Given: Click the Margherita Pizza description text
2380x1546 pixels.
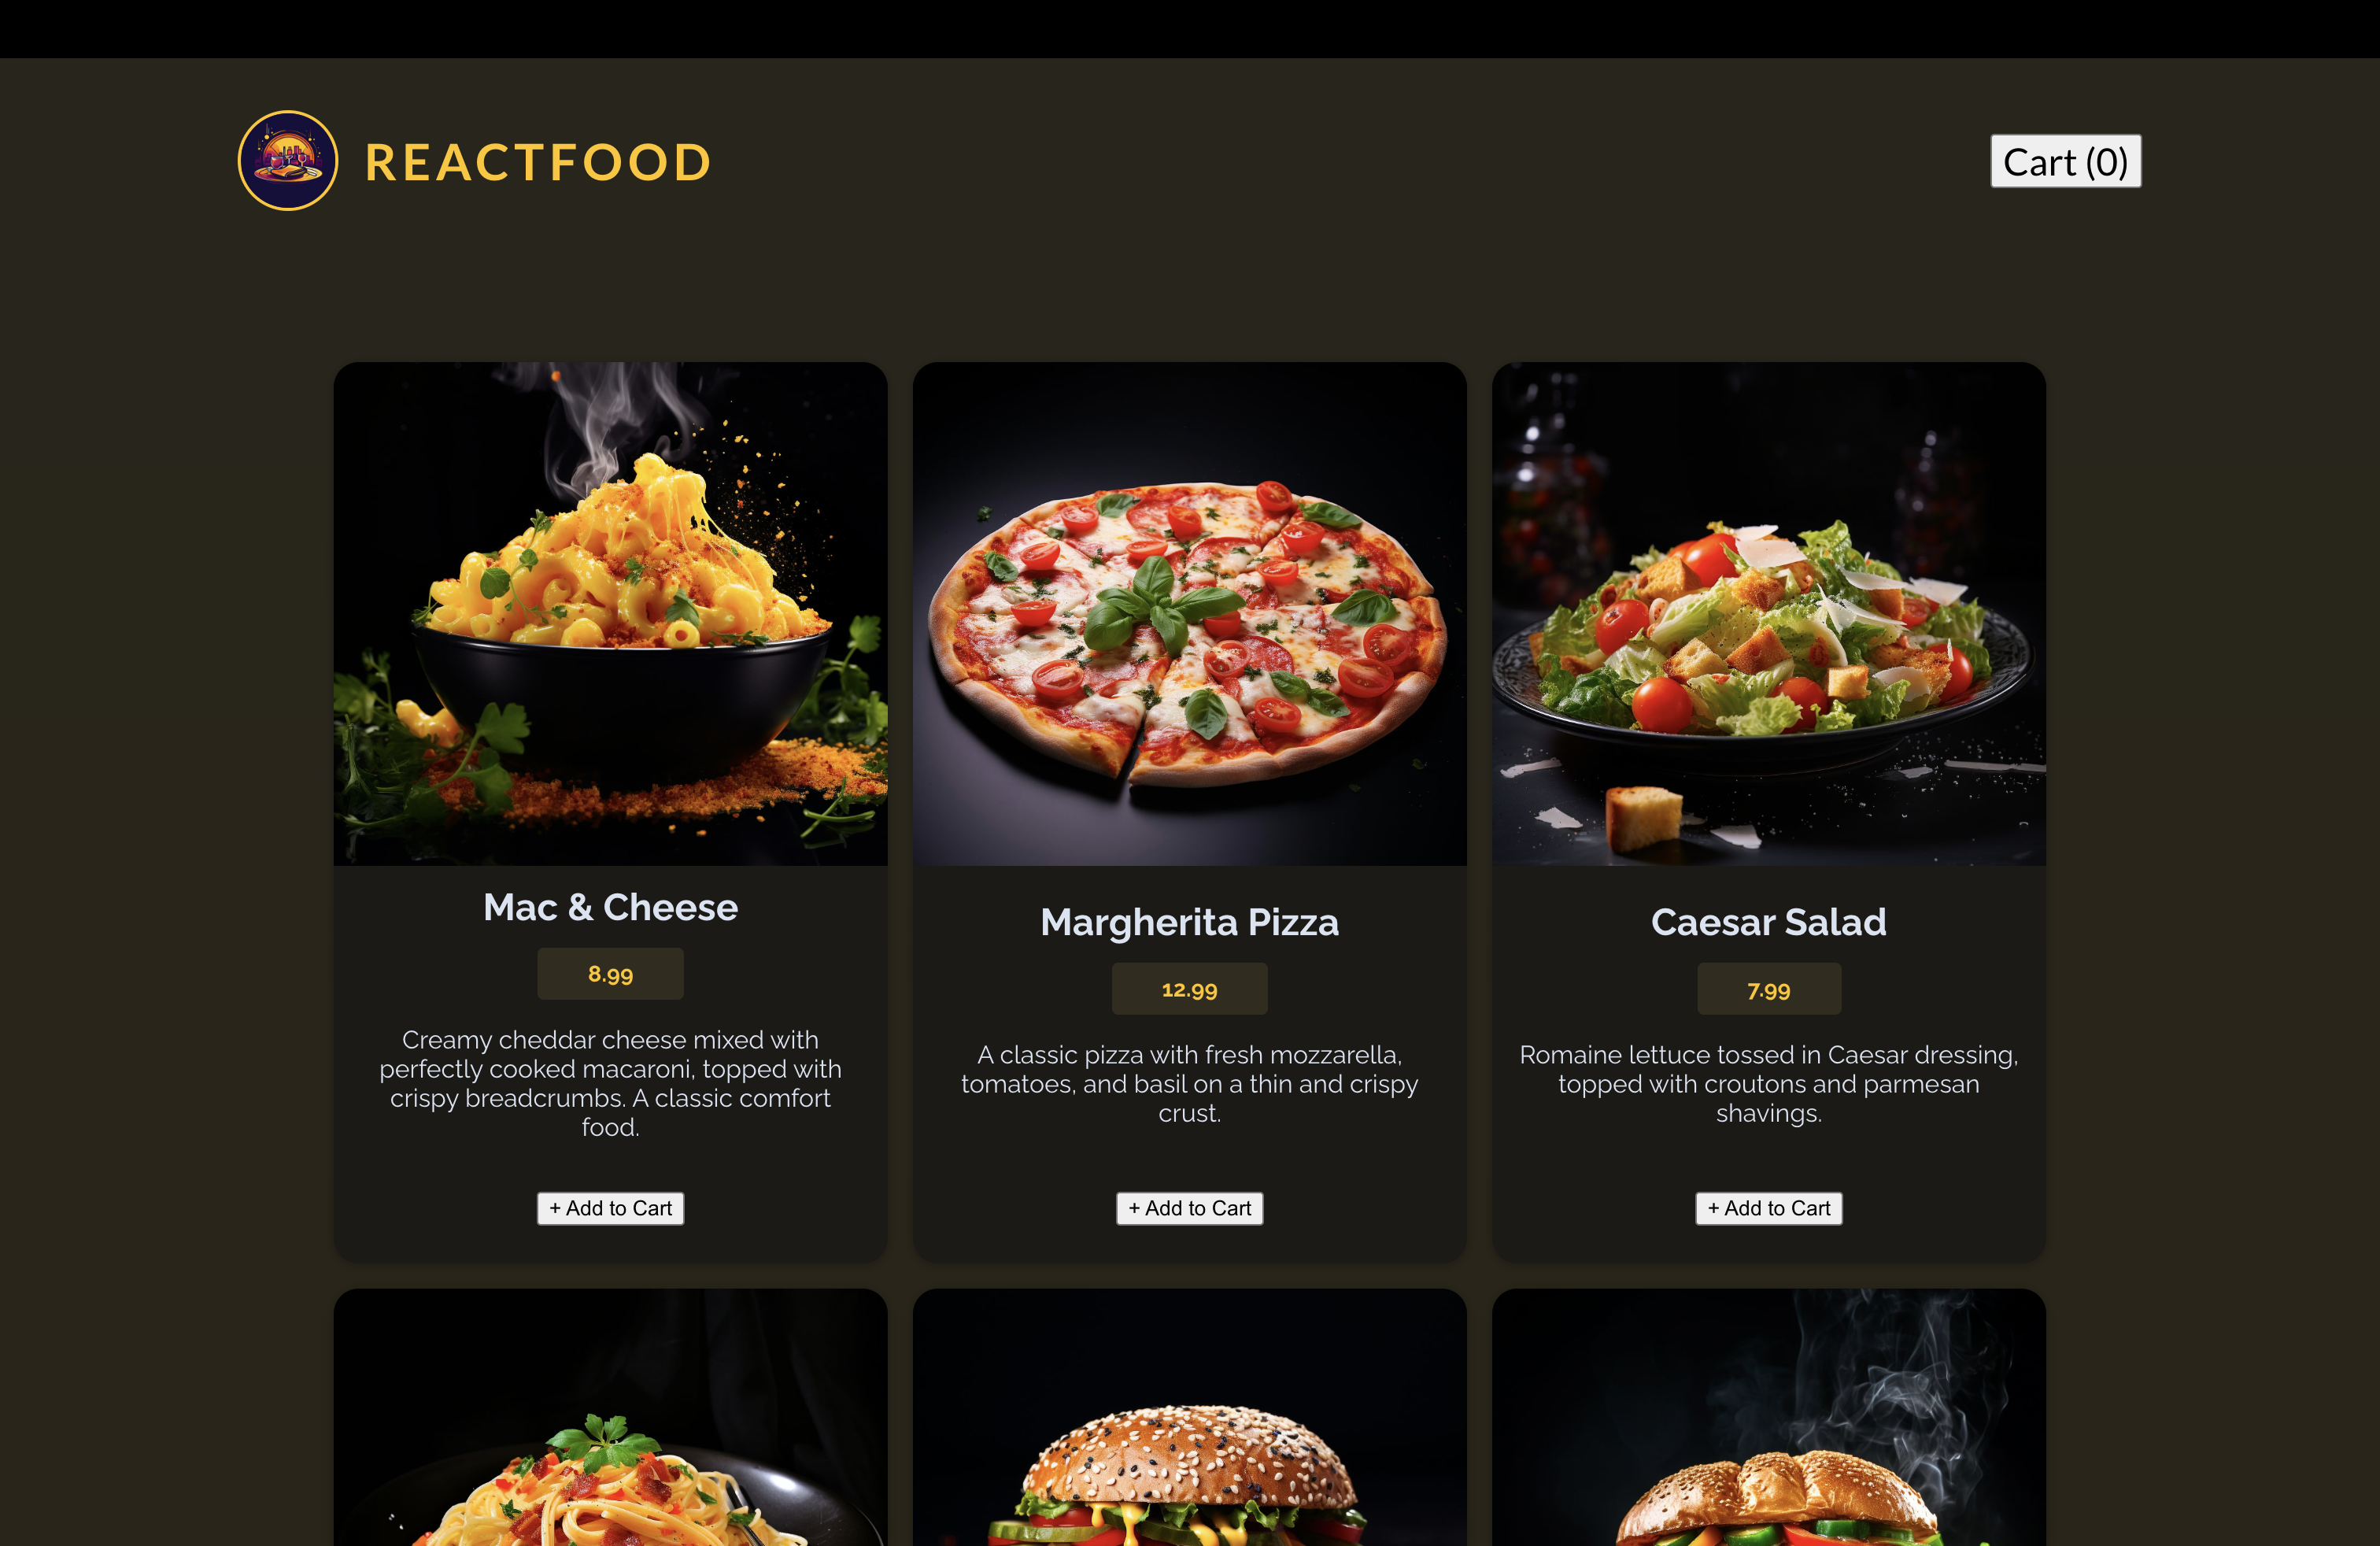Looking at the screenshot, I should point(1189,1084).
